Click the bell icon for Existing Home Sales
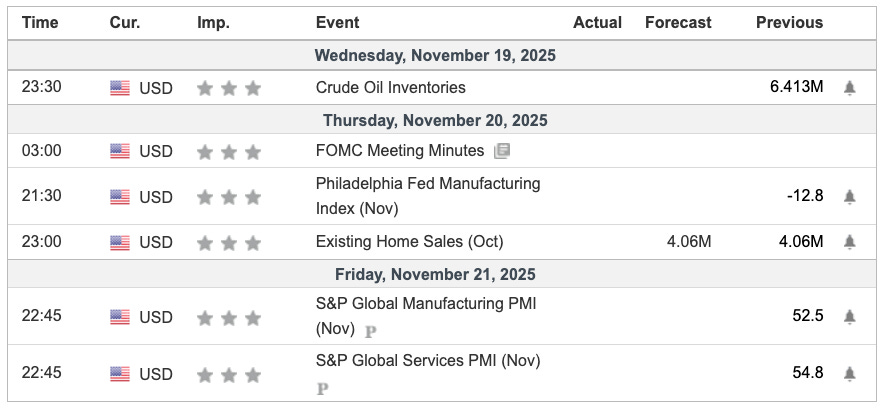 coord(849,242)
